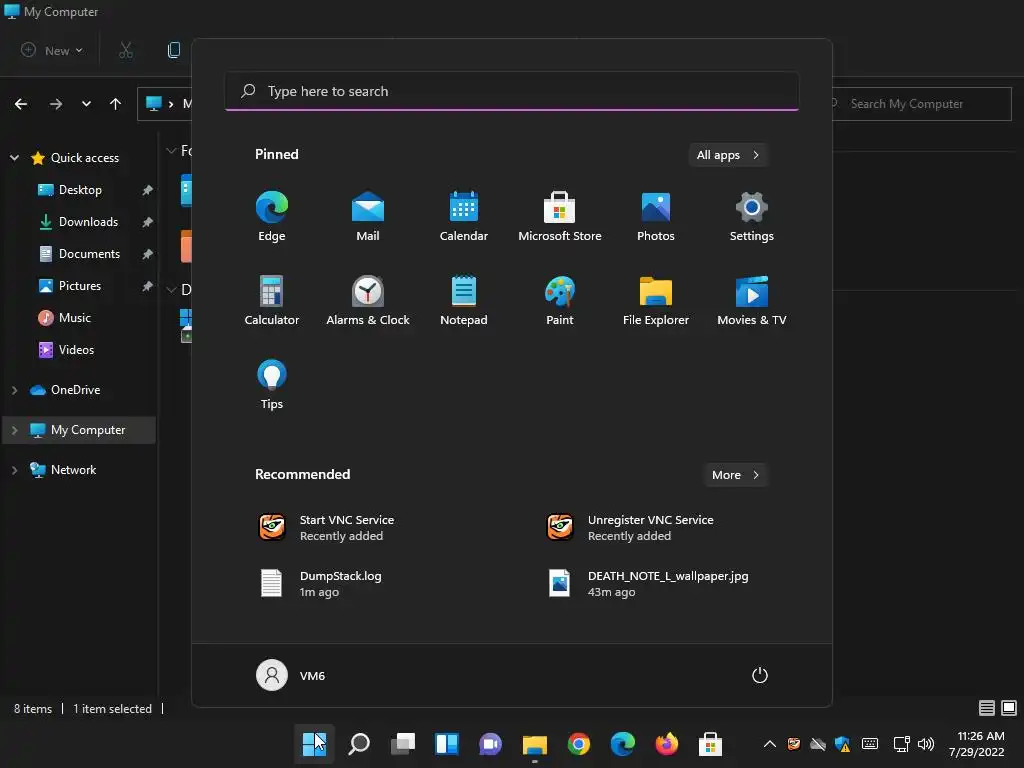Screen dimensions: 1024x768
Task: Launch Movies & TV
Action: (752, 300)
